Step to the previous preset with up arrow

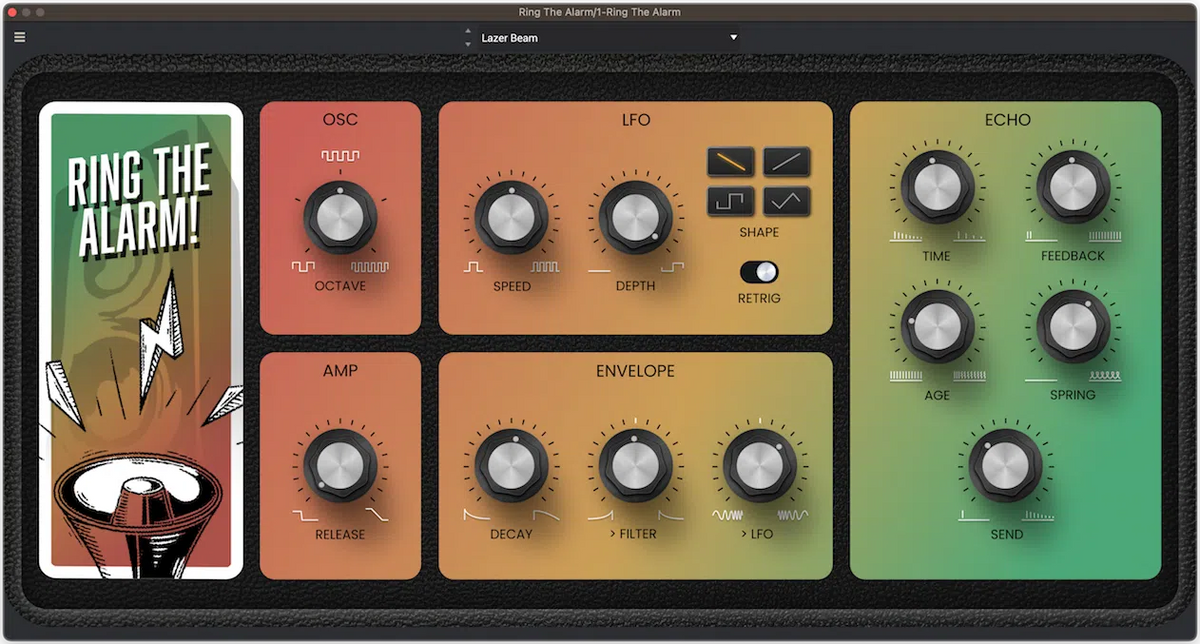coord(468,32)
